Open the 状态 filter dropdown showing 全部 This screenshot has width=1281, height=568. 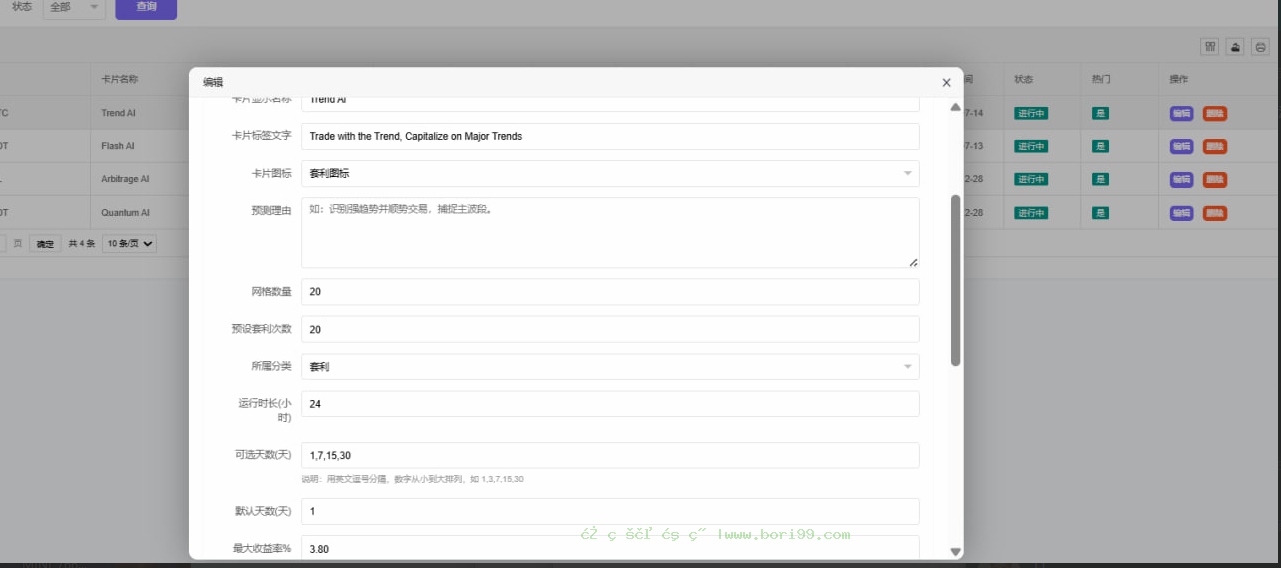(75, 7)
